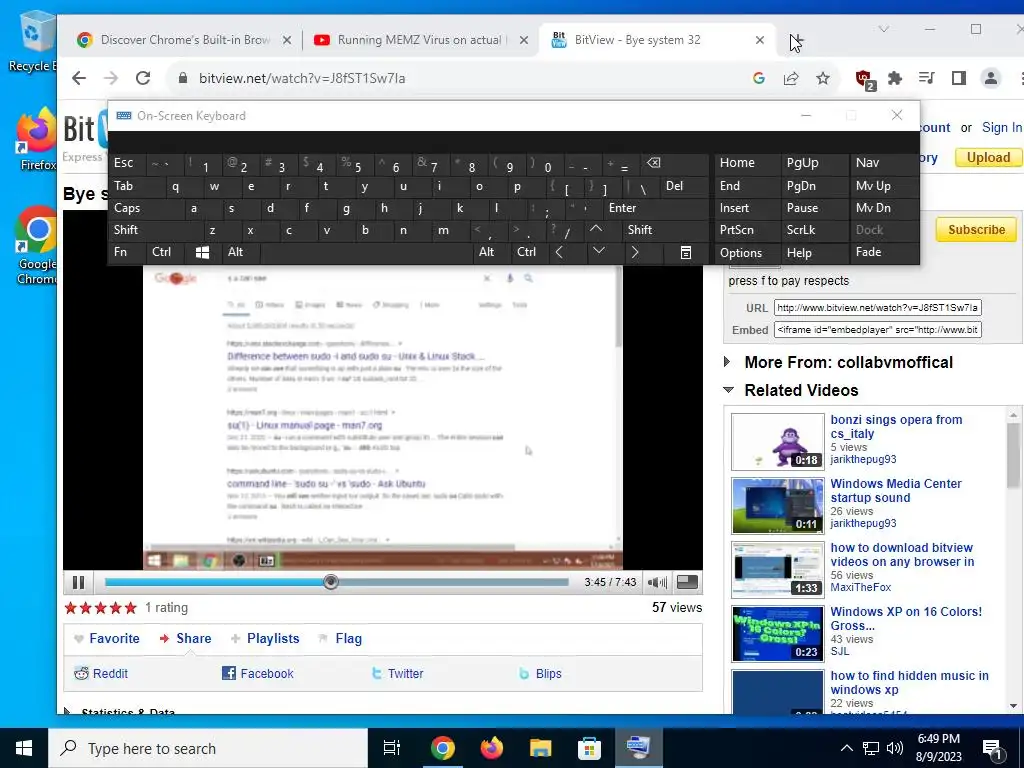The image size is (1024, 768).
Task: Open the uBlock shield extension icon
Action: coord(865,79)
